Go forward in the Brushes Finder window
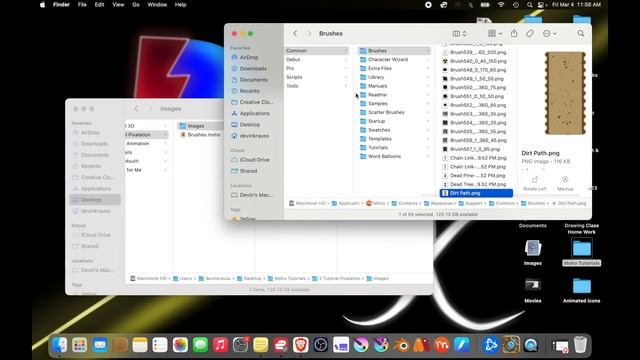The height and width of the screenshot is (360, 640). point(309,33)
